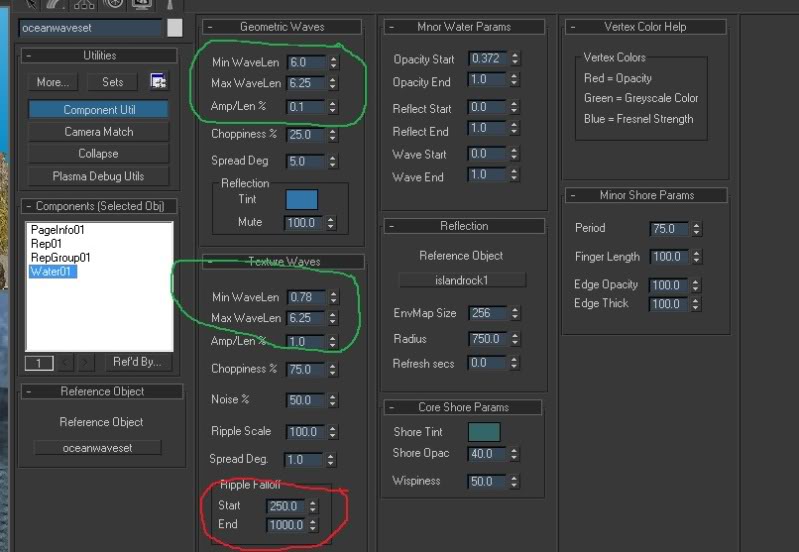Click the Wave Start field 0.0
799x552 pixels.
[488, 154]
